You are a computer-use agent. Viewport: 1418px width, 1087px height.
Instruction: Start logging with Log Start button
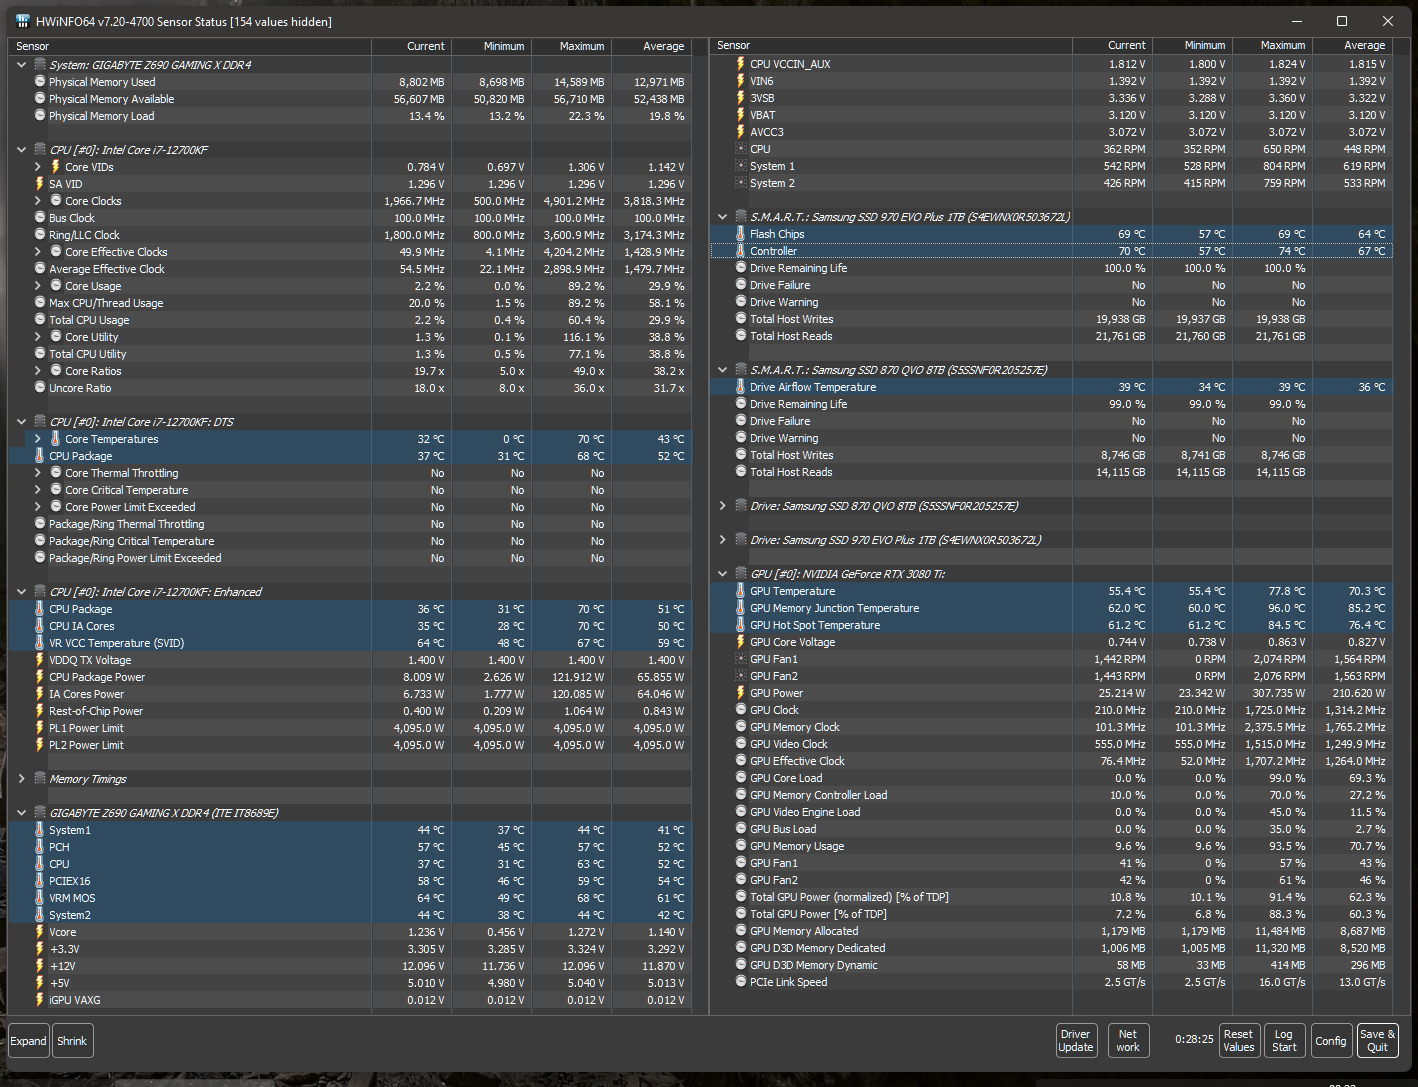(1284, 1041)
